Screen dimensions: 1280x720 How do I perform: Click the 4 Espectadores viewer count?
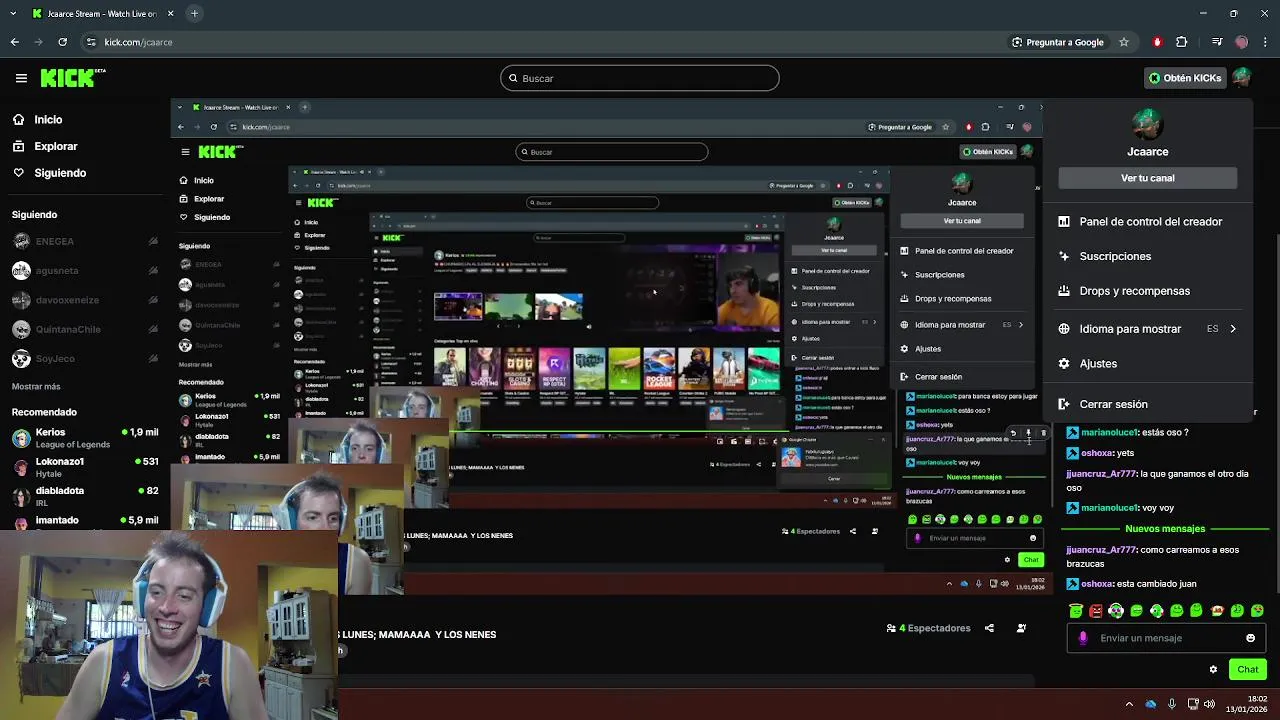(929, 628)
